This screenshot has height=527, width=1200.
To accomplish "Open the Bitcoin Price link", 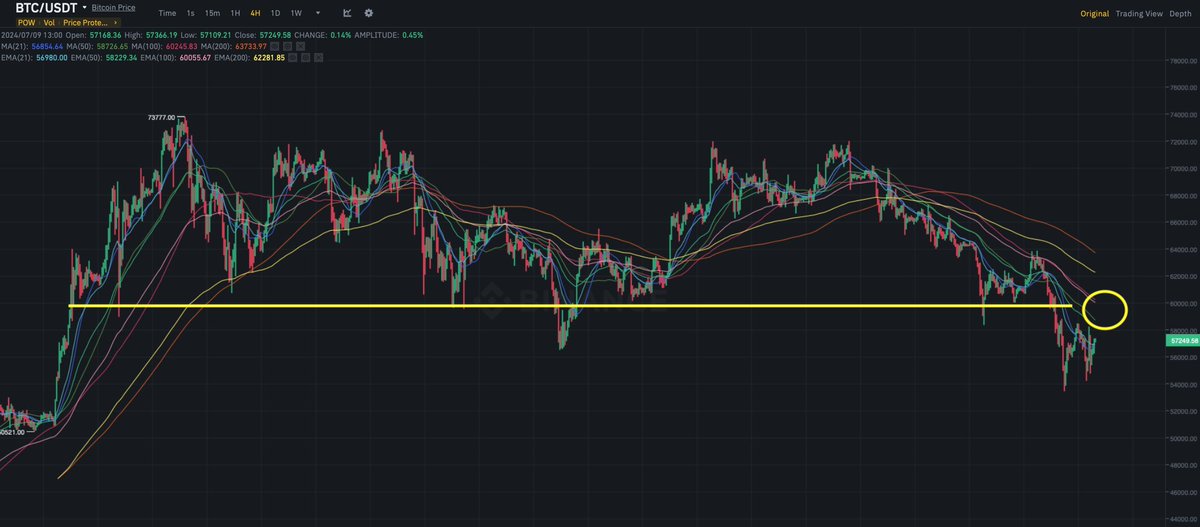I will pos(113,8).
